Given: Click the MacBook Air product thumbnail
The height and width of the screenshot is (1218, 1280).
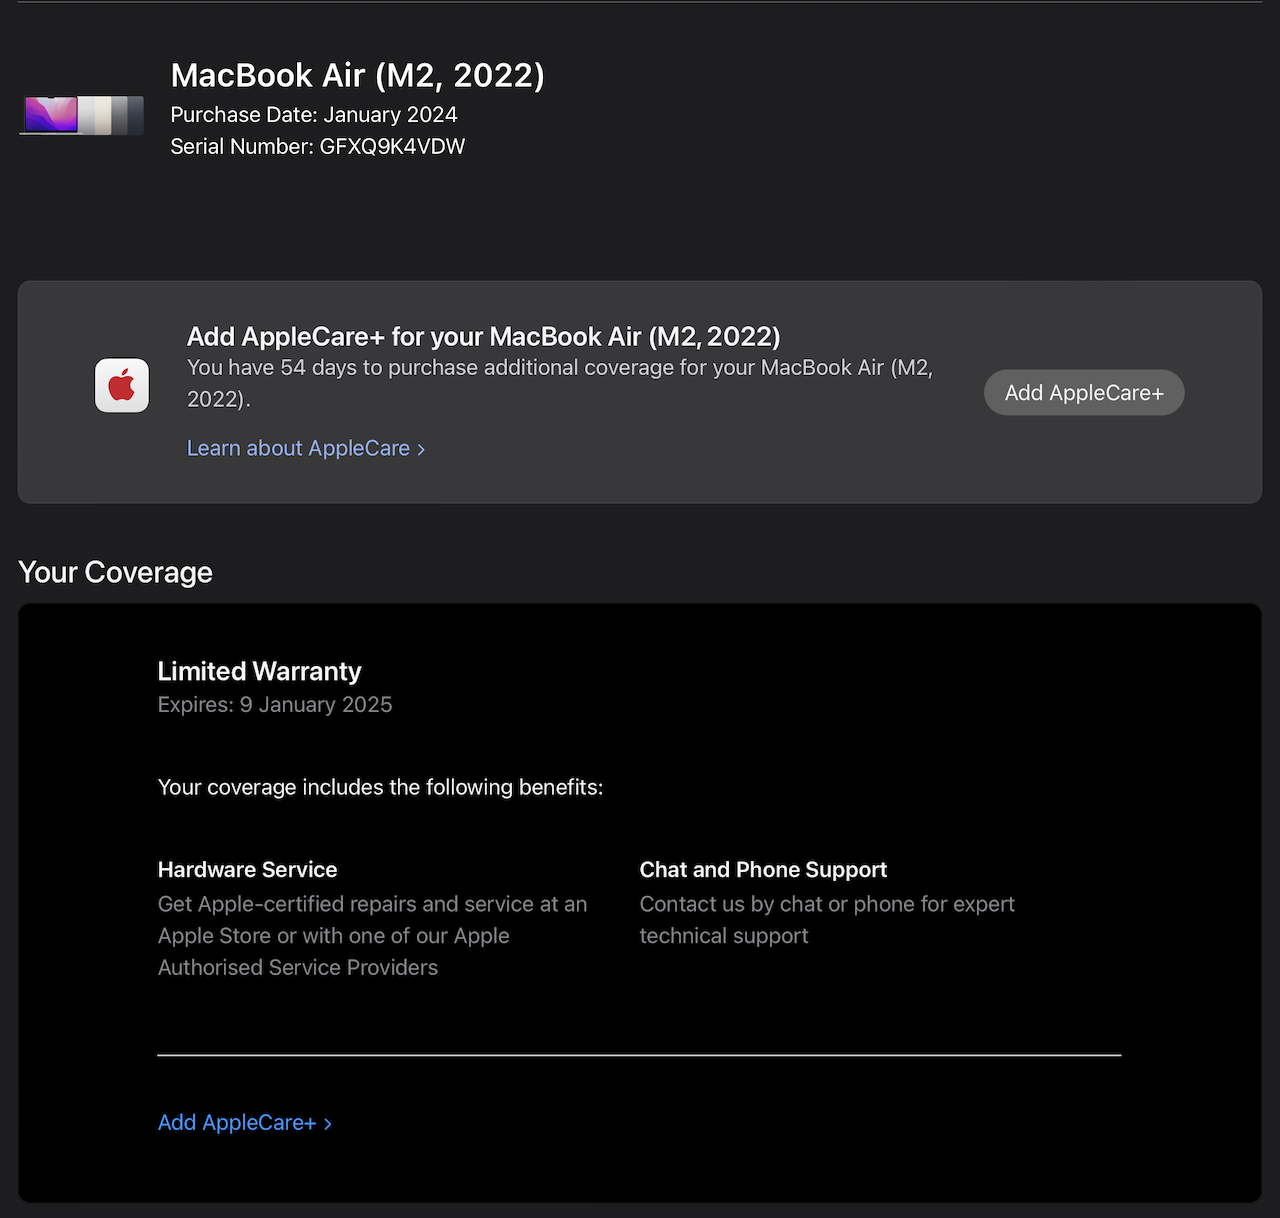Looking at the screenshot, I should [82, 115].
